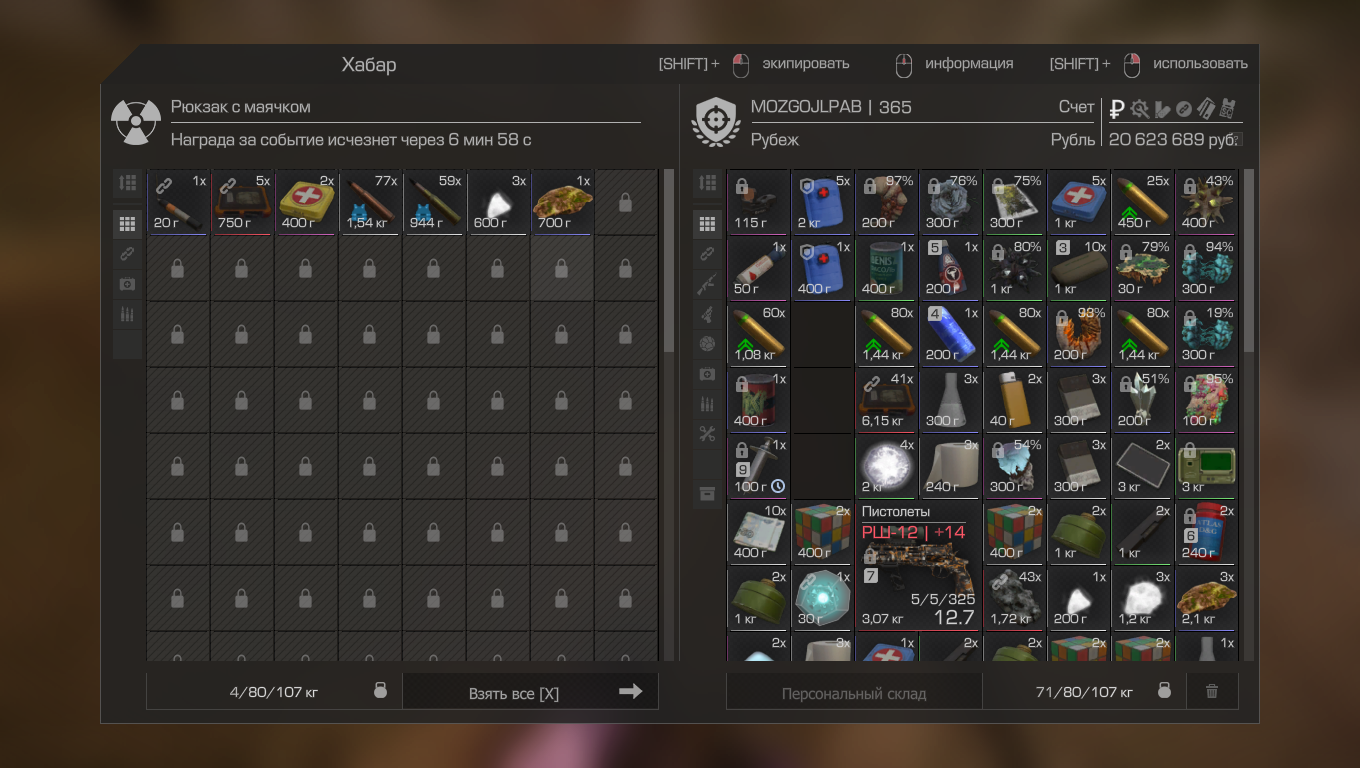Select the weapons filter in stash sidebar

(707, 284)
